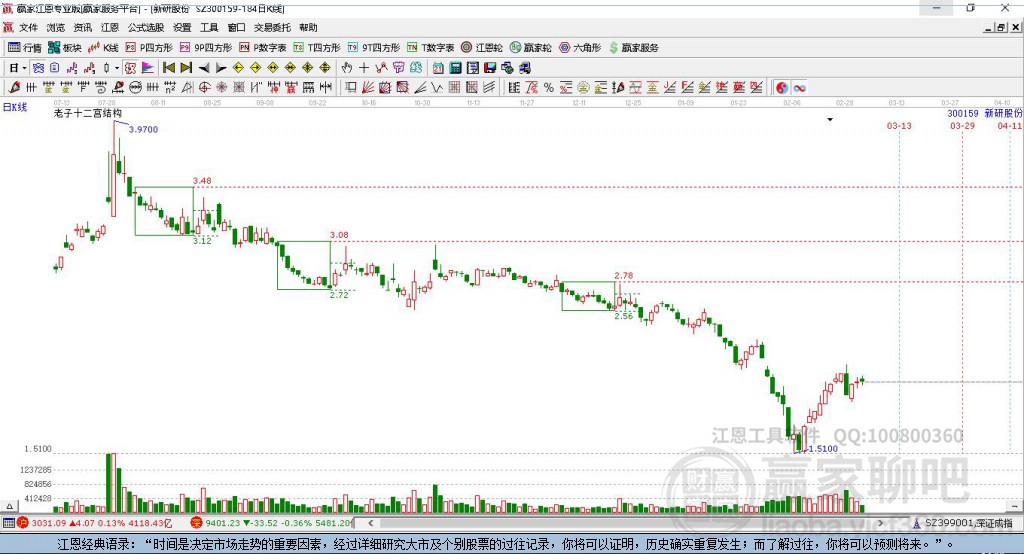Screen dimensions: 1024x554
Task: Open the 板块 sector view
Action: [x=64, y=48]
